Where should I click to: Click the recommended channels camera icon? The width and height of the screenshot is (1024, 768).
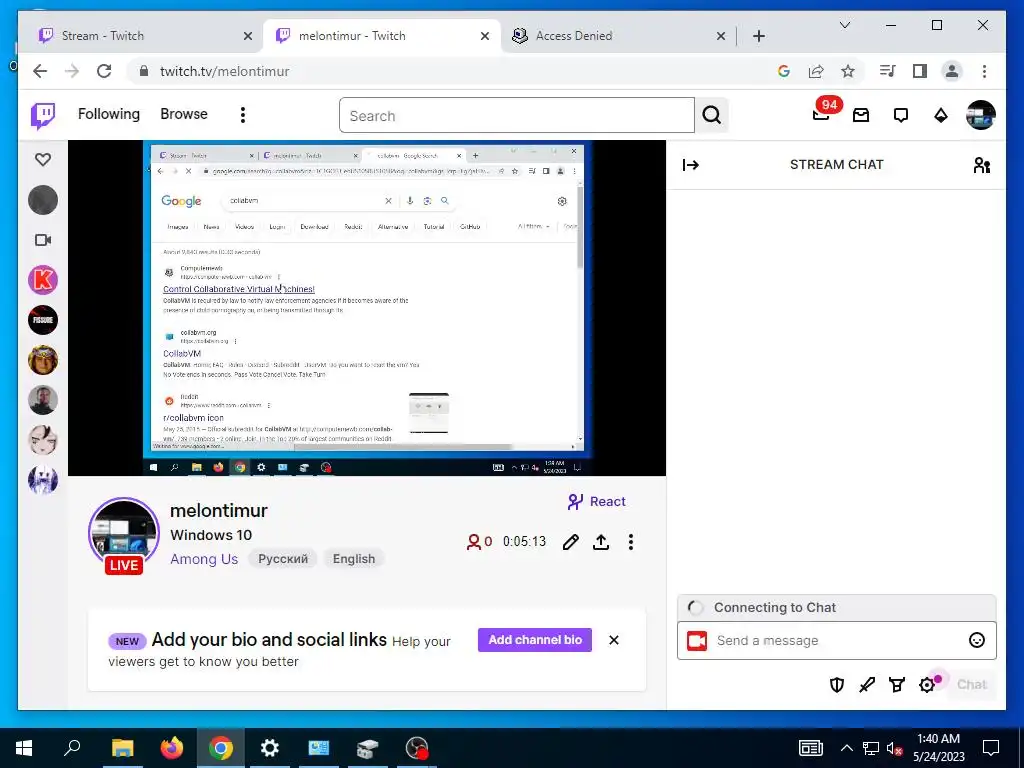tap(43, 240)
